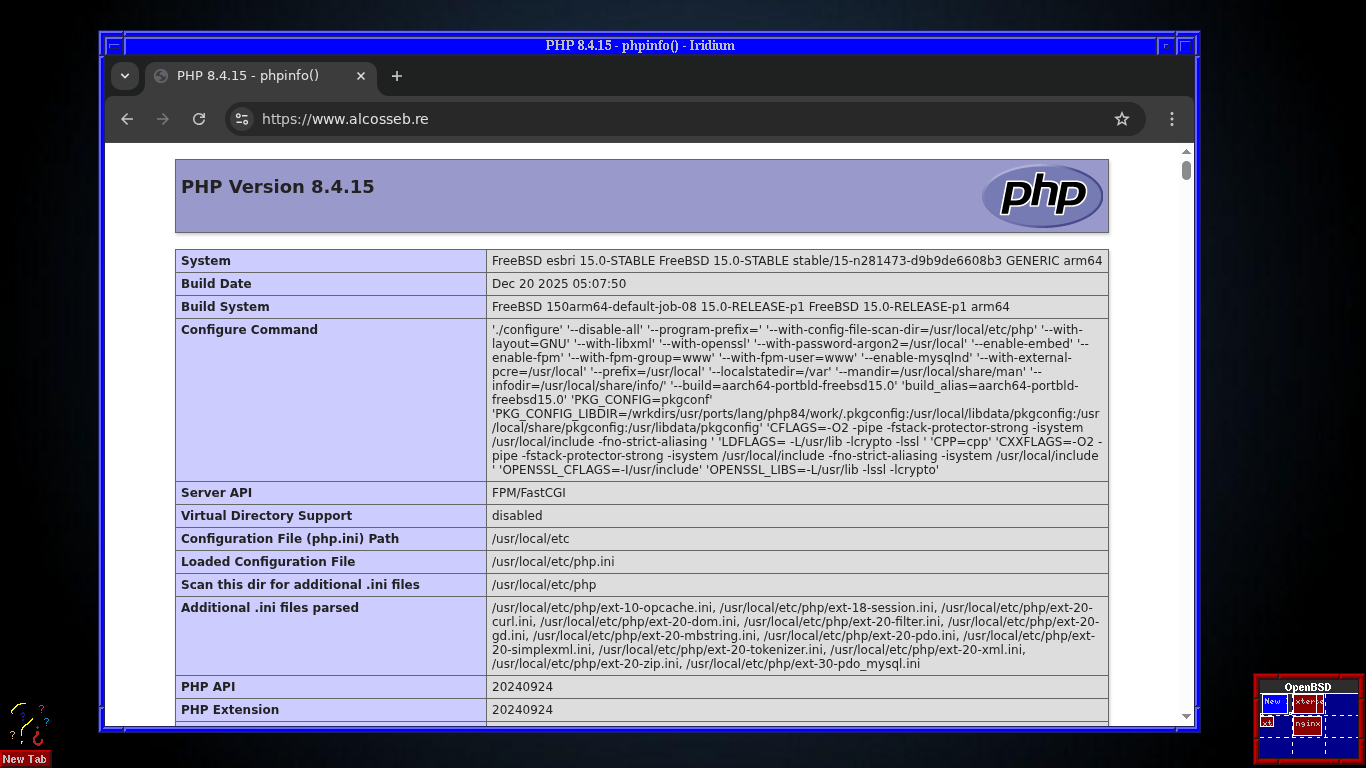Select the PHP 8.4.15 phpinfo() tab
The width and height of the screenshot is (1366, 768).
click(x=248, y=76)
